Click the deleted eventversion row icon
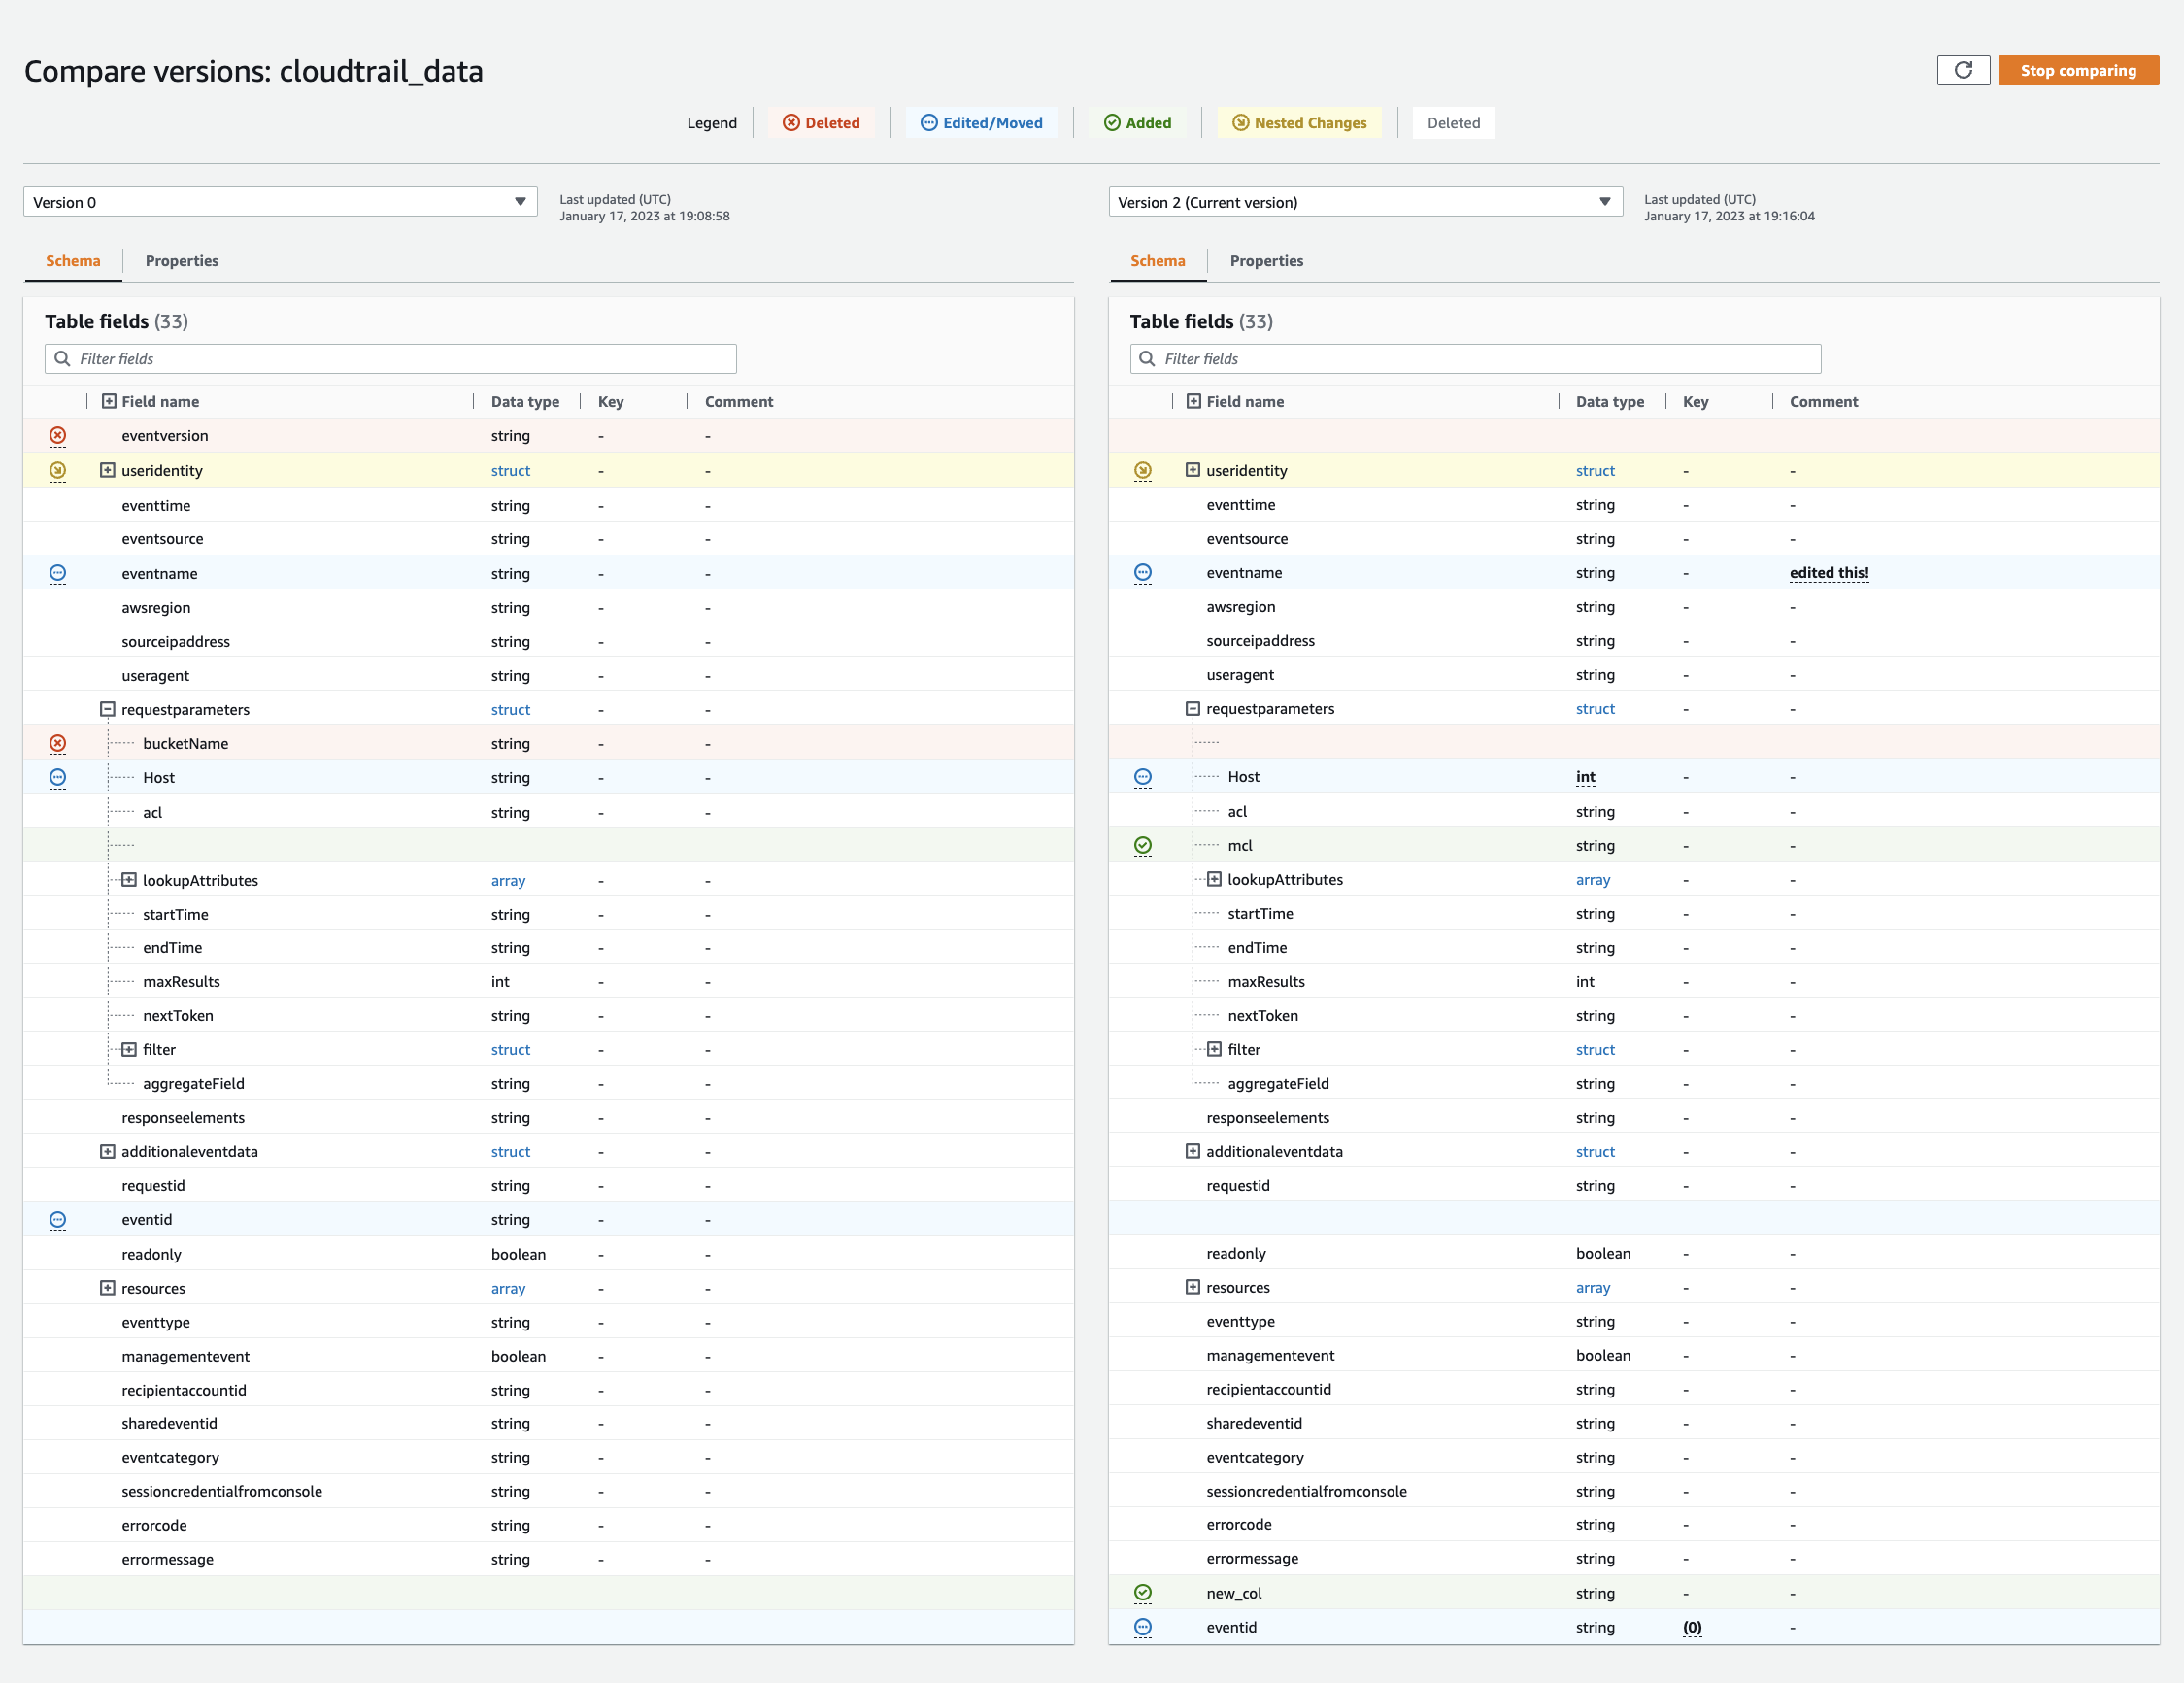This screenshot has height=1683, width=2184. (60, 435)
